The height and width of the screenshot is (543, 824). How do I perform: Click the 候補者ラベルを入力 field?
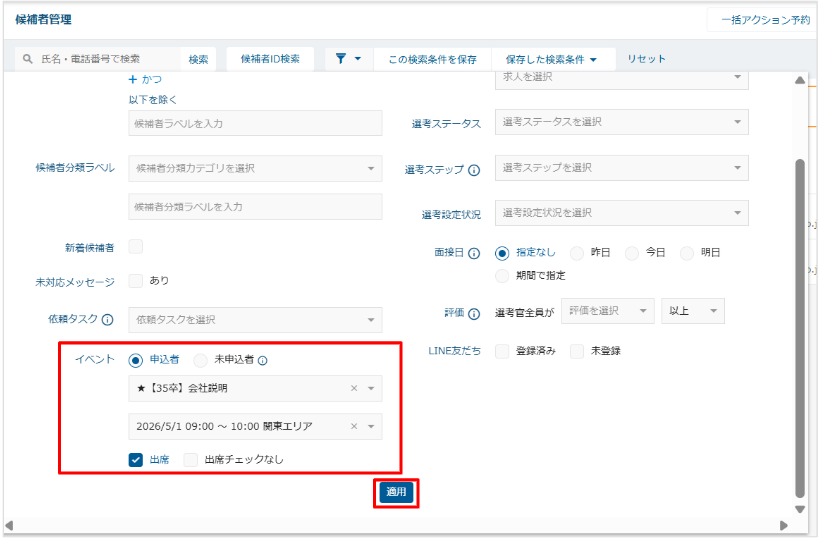(x=255, y=123)
